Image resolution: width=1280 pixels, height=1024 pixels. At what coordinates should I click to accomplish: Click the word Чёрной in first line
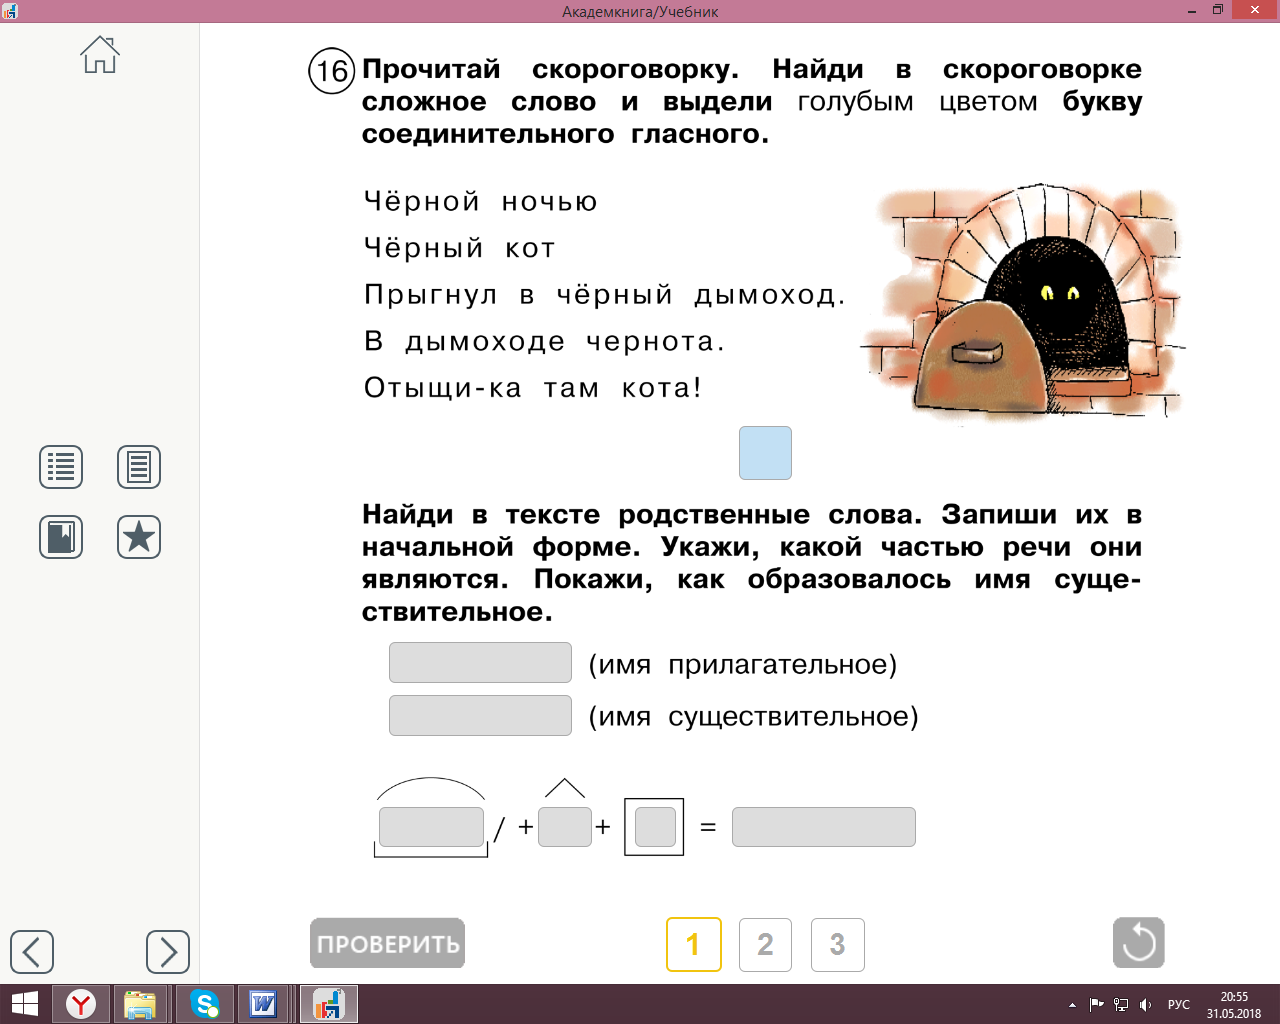[422, 201]
